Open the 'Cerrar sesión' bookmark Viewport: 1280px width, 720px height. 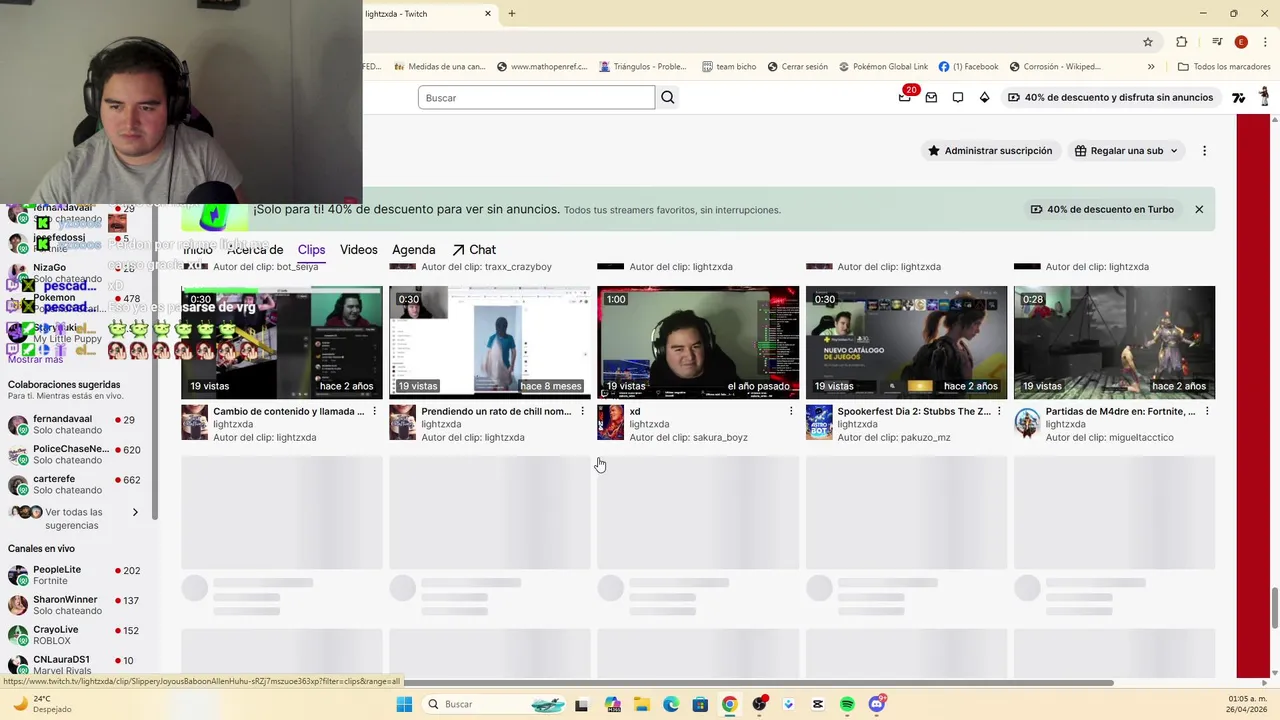798,67
